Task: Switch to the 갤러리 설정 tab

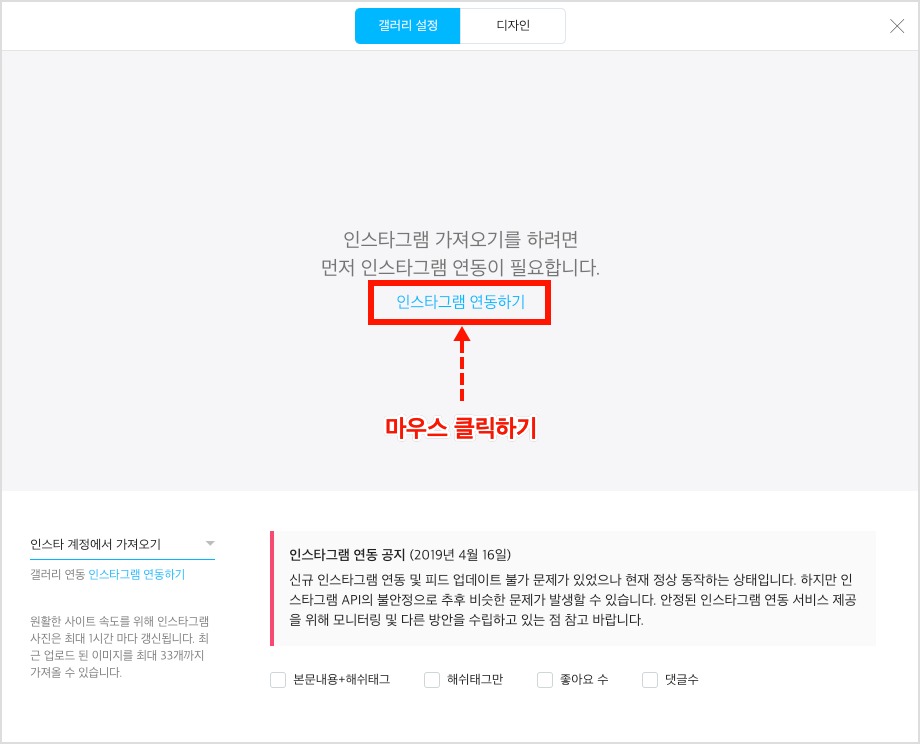Action: point(407,26)
